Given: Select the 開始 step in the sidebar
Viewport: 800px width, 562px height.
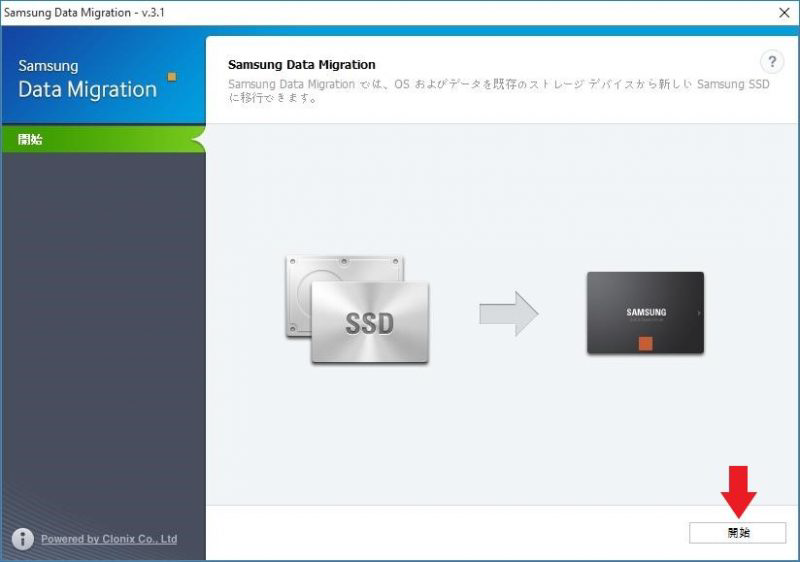Looking at the screenshot, I should click(104, 139).
